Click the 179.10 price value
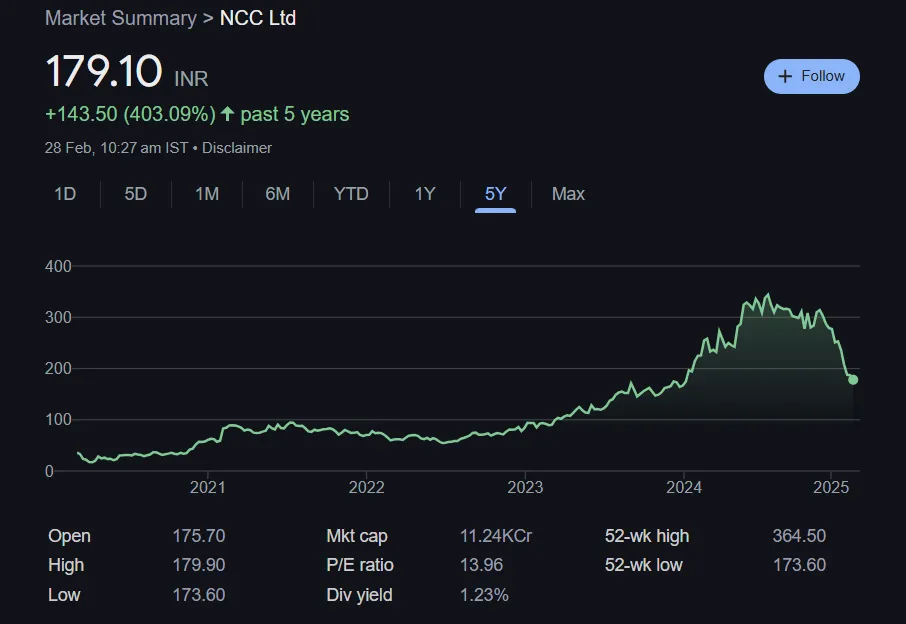 104,72
